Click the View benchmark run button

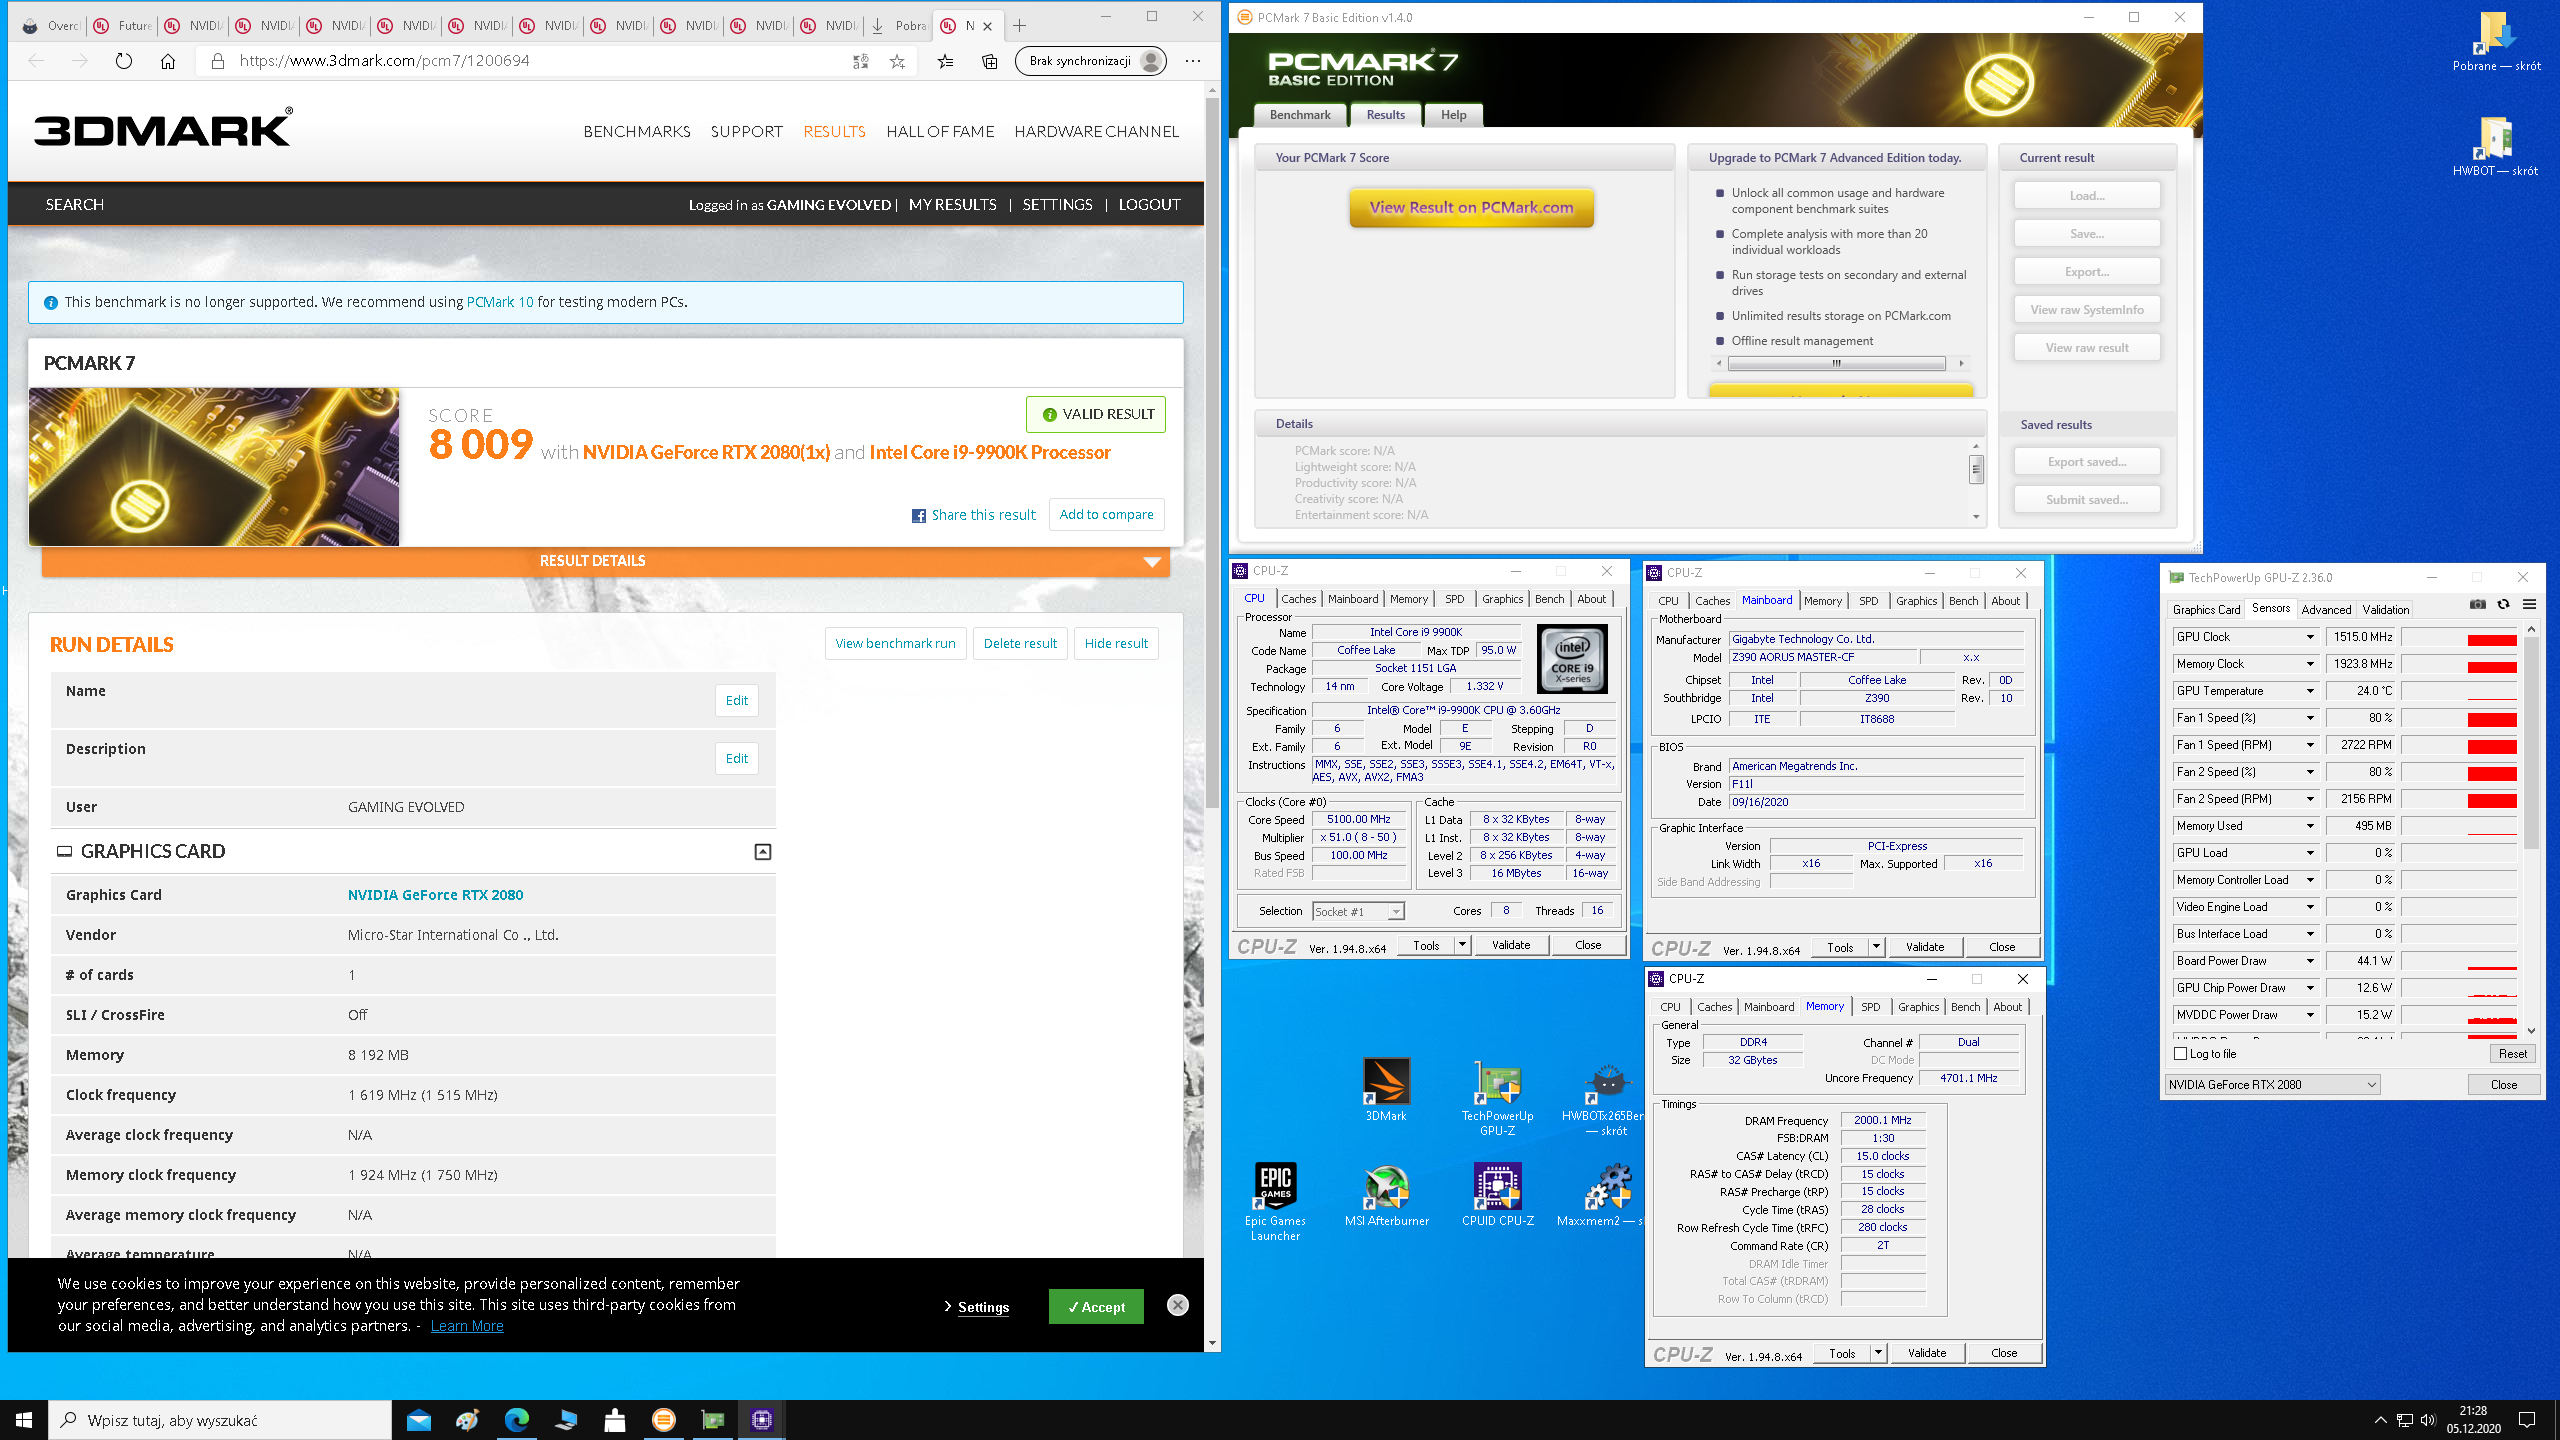point(895,643)
